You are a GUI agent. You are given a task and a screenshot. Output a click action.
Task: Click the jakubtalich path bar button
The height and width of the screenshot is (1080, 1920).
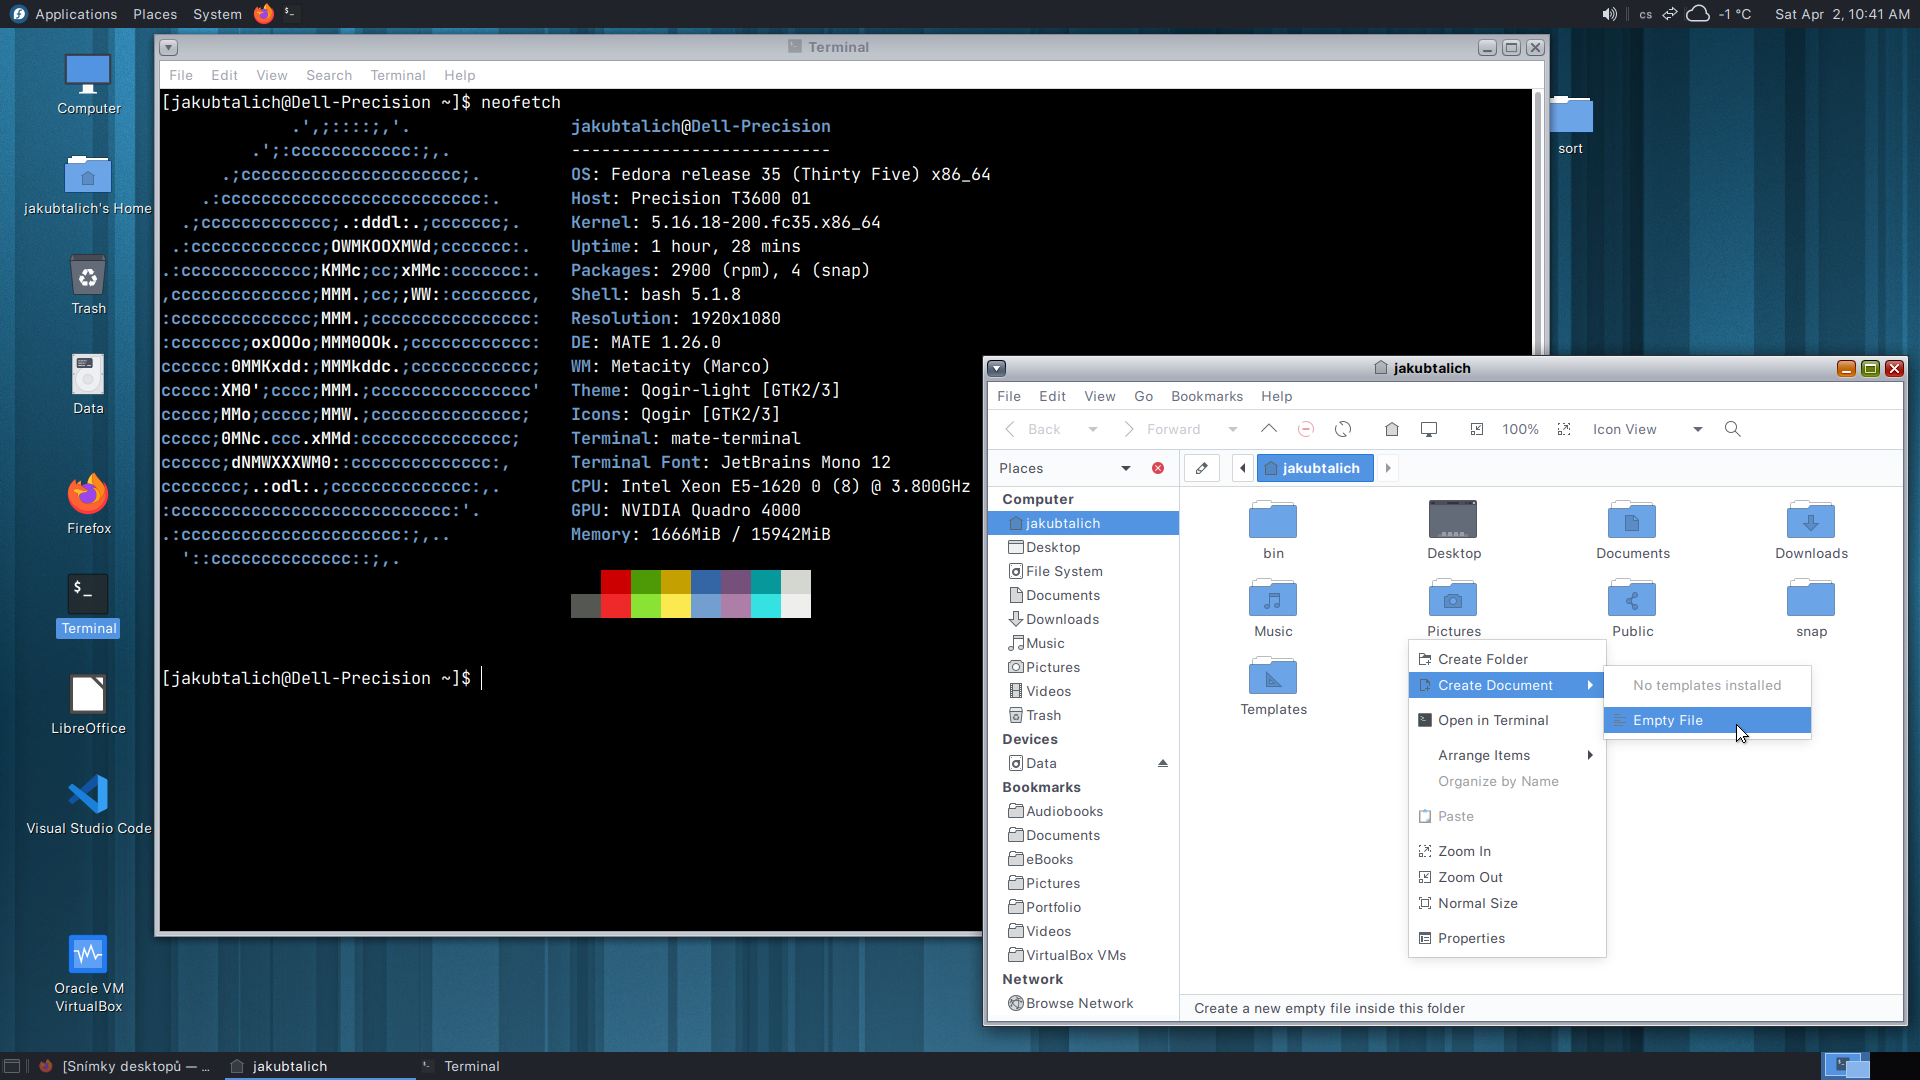tap(1314, 468)
